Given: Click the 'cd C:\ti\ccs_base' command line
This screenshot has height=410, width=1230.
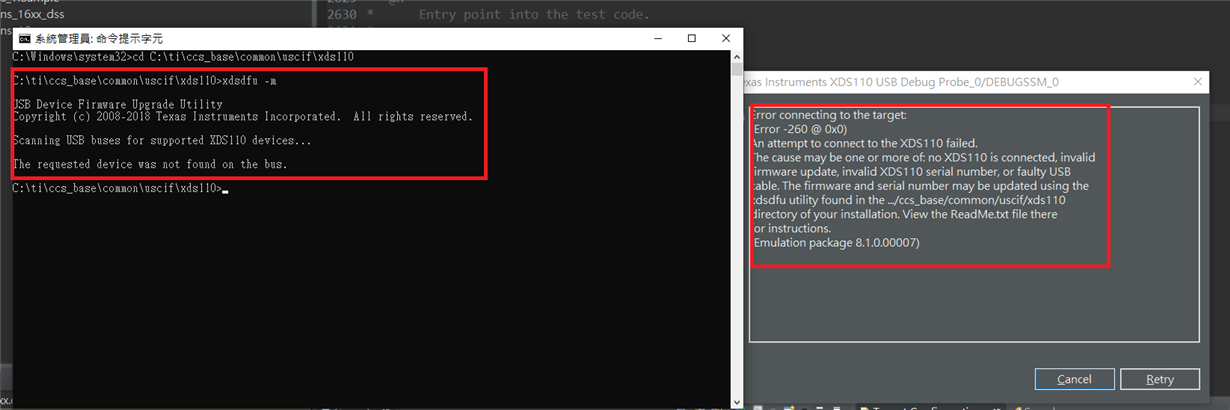Looking at the screenshot, I should 183,57.
